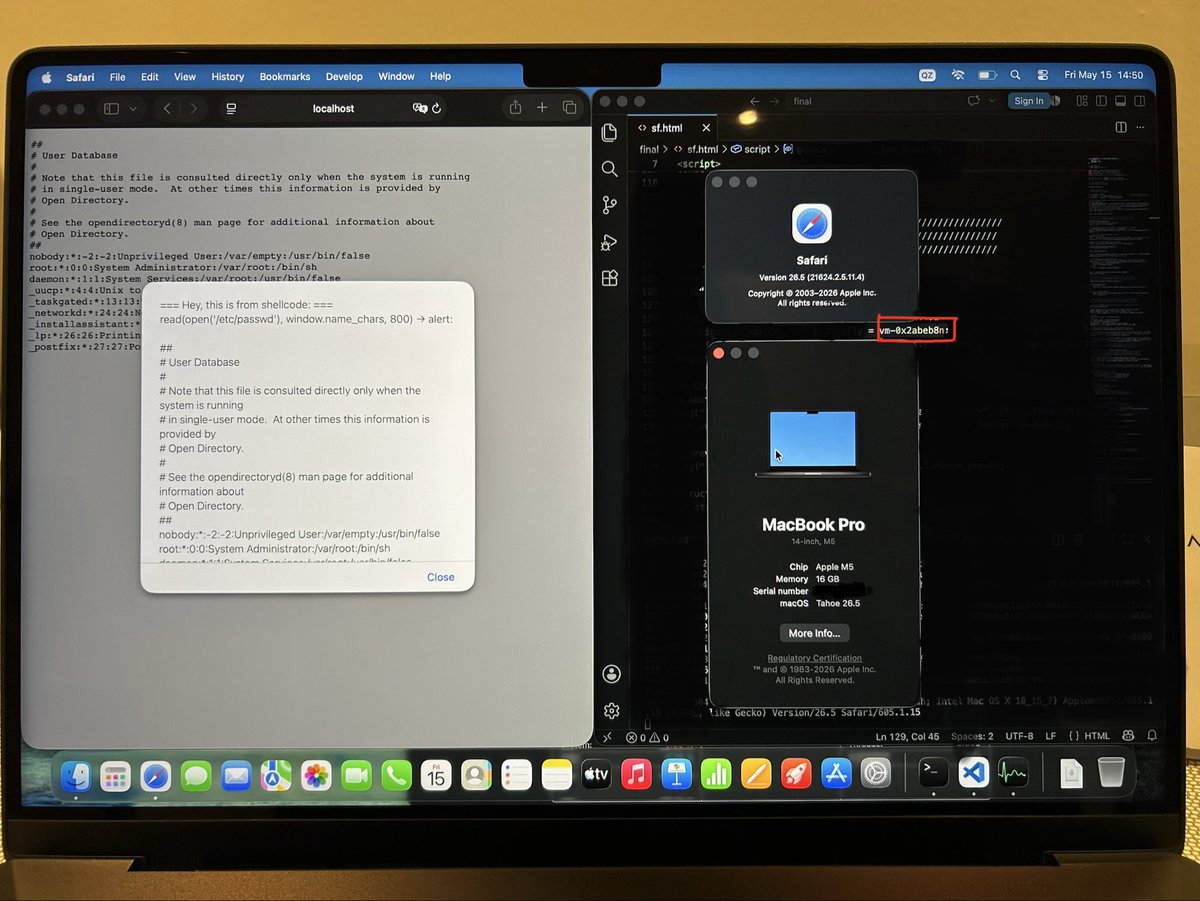
Task: Click the Safari page menu icon
Action: coord(231,108)
